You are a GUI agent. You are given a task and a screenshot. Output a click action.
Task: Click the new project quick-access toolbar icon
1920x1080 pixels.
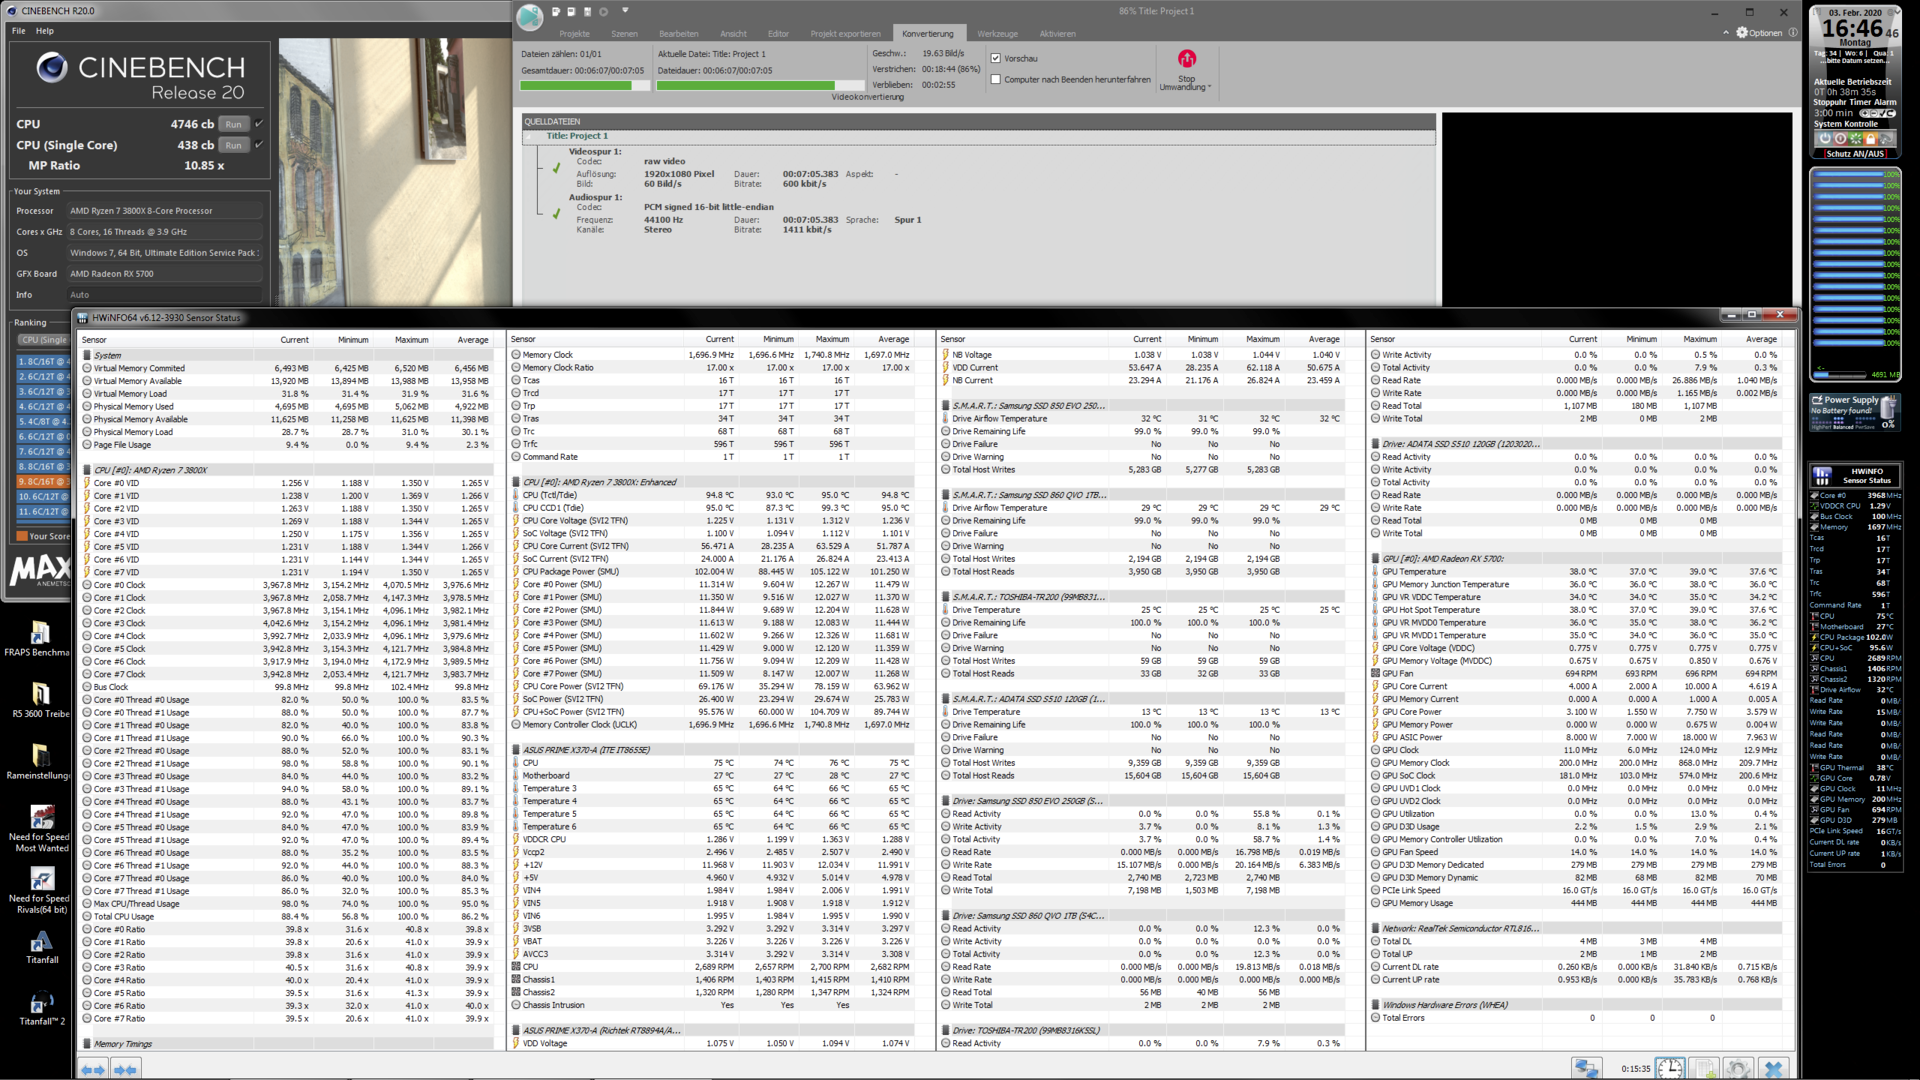[x=556, y=12]
